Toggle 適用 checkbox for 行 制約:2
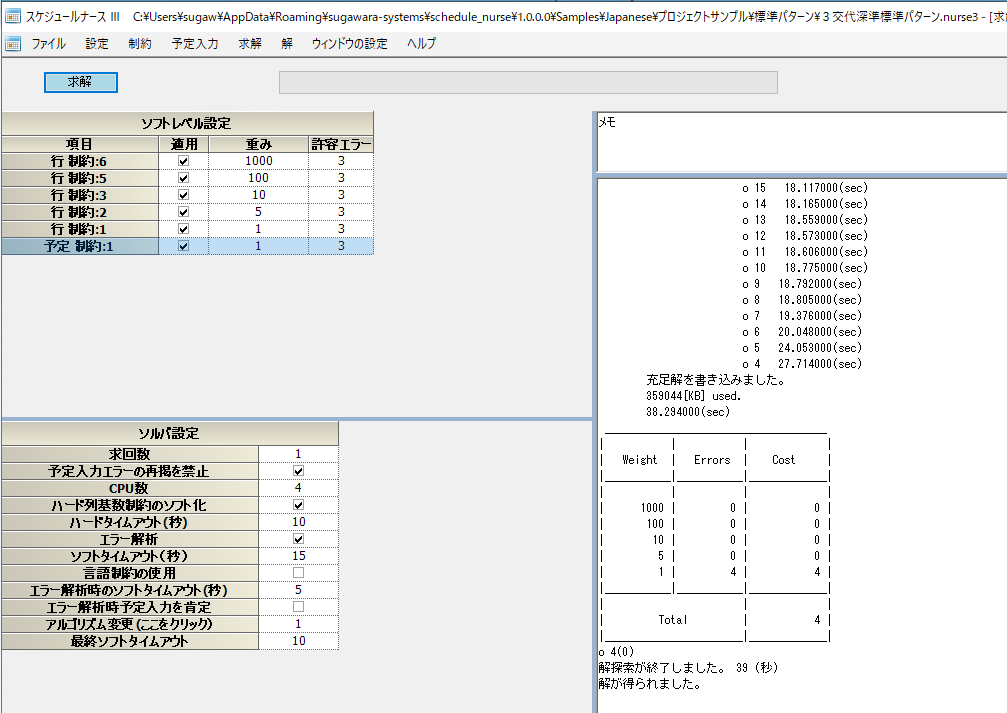This screenshot has height=713, width=1007. (x=184, y=212)
